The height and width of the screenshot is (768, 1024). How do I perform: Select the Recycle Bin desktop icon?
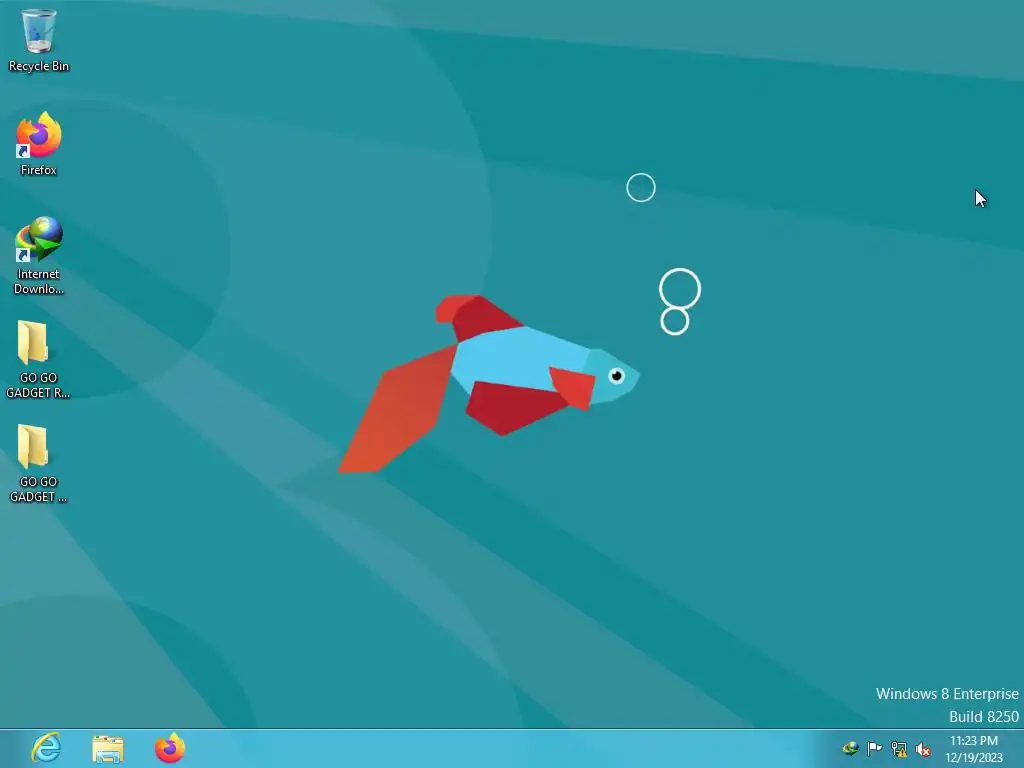(39, 40)
